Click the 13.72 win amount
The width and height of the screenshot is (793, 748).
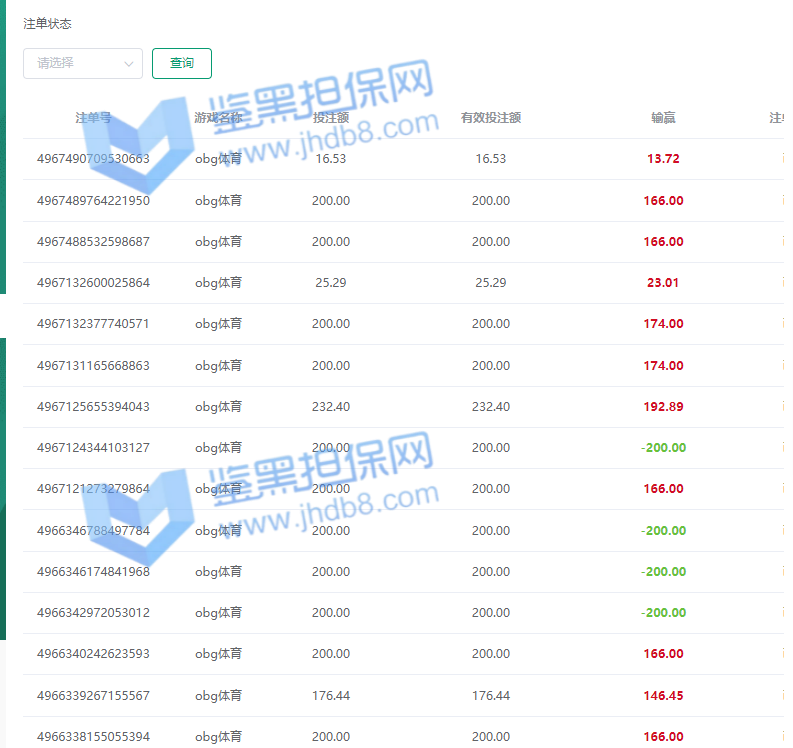pos(663,159)
